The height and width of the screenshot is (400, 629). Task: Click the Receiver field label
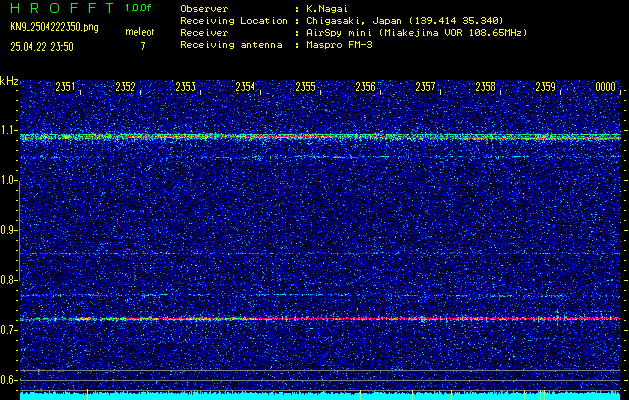tap(204, 33)
